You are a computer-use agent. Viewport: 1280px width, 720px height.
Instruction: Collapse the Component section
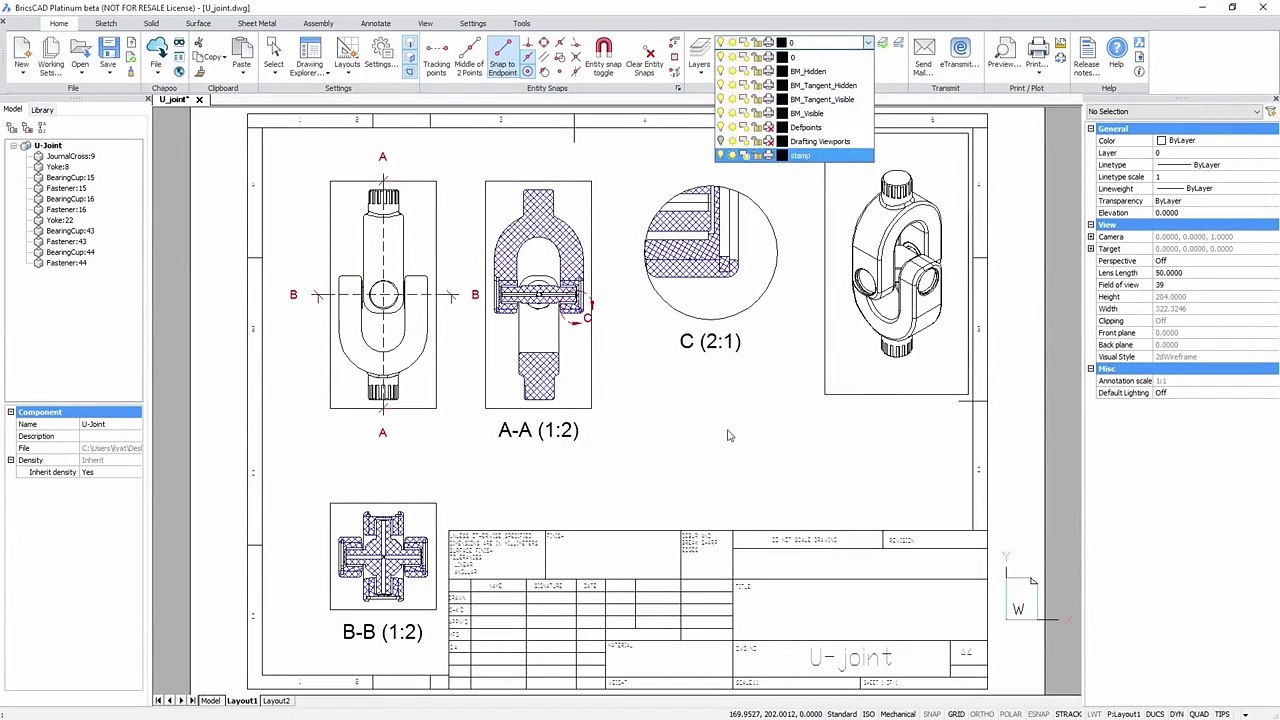click(11, 412)
